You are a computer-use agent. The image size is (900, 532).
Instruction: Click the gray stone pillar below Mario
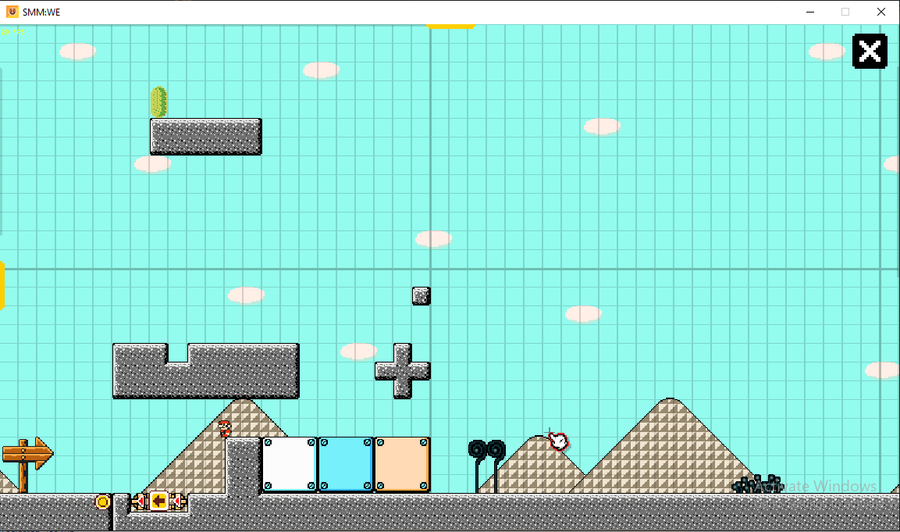243,466
